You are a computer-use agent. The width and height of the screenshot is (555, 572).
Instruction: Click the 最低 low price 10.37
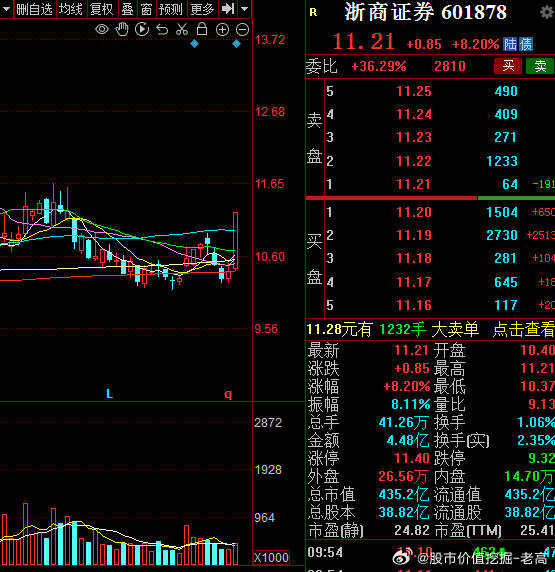(x=537, y=386)
